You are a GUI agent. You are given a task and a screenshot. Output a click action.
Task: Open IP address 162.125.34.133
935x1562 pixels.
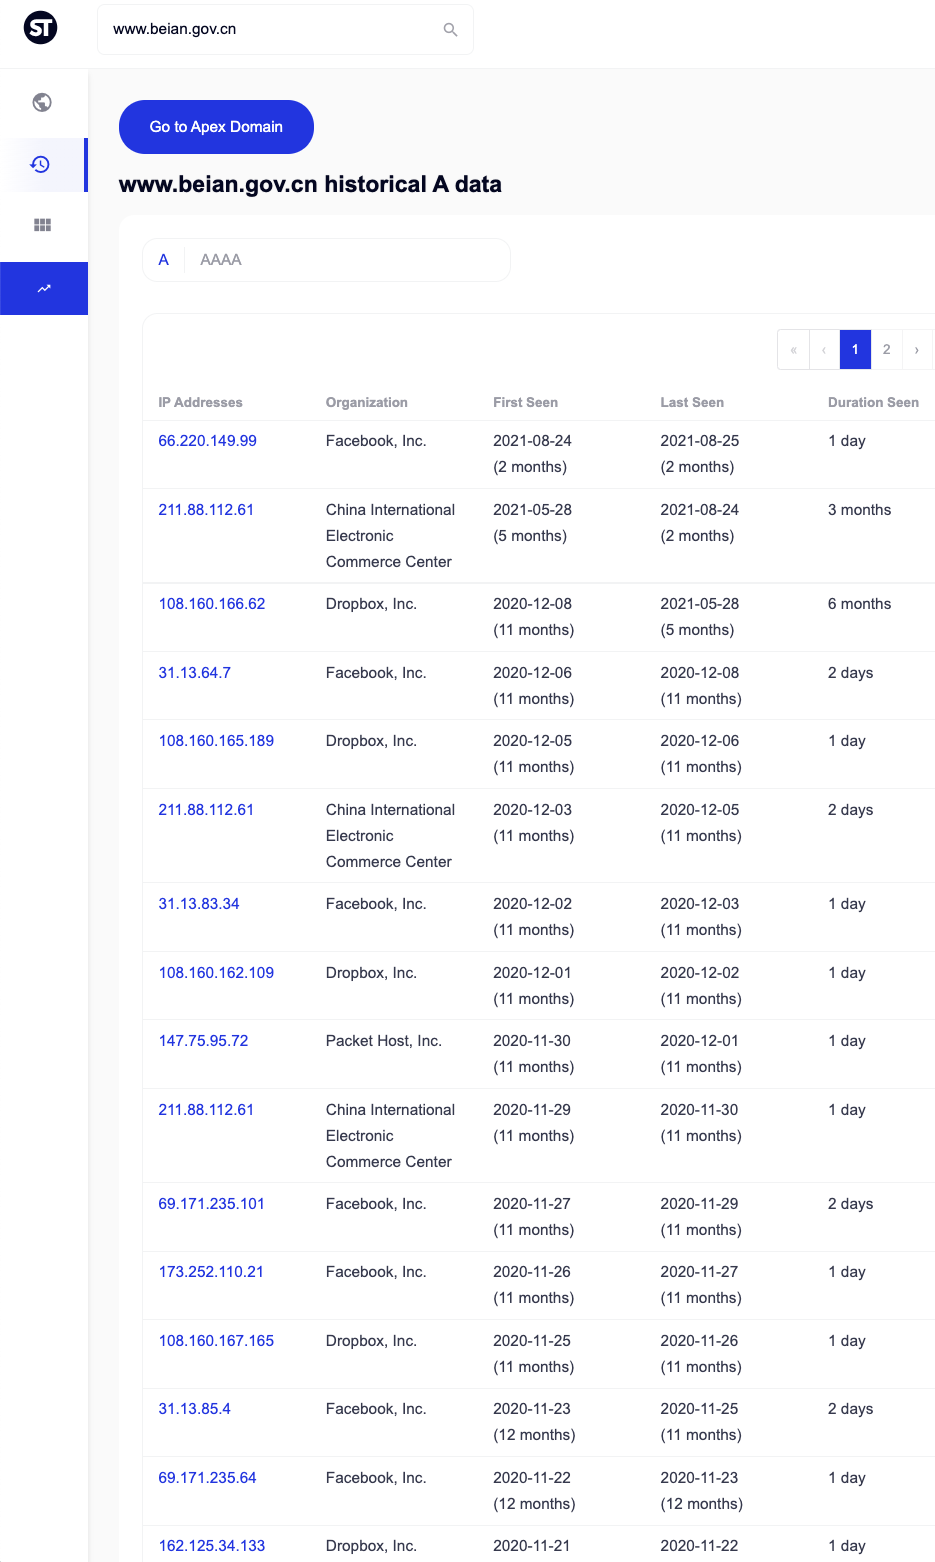[212, 1546]
